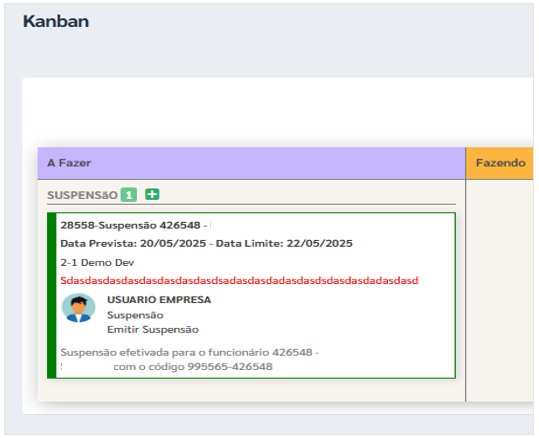
Task: Open card 28558-Suspensão 426548 title
Action: 130,225
